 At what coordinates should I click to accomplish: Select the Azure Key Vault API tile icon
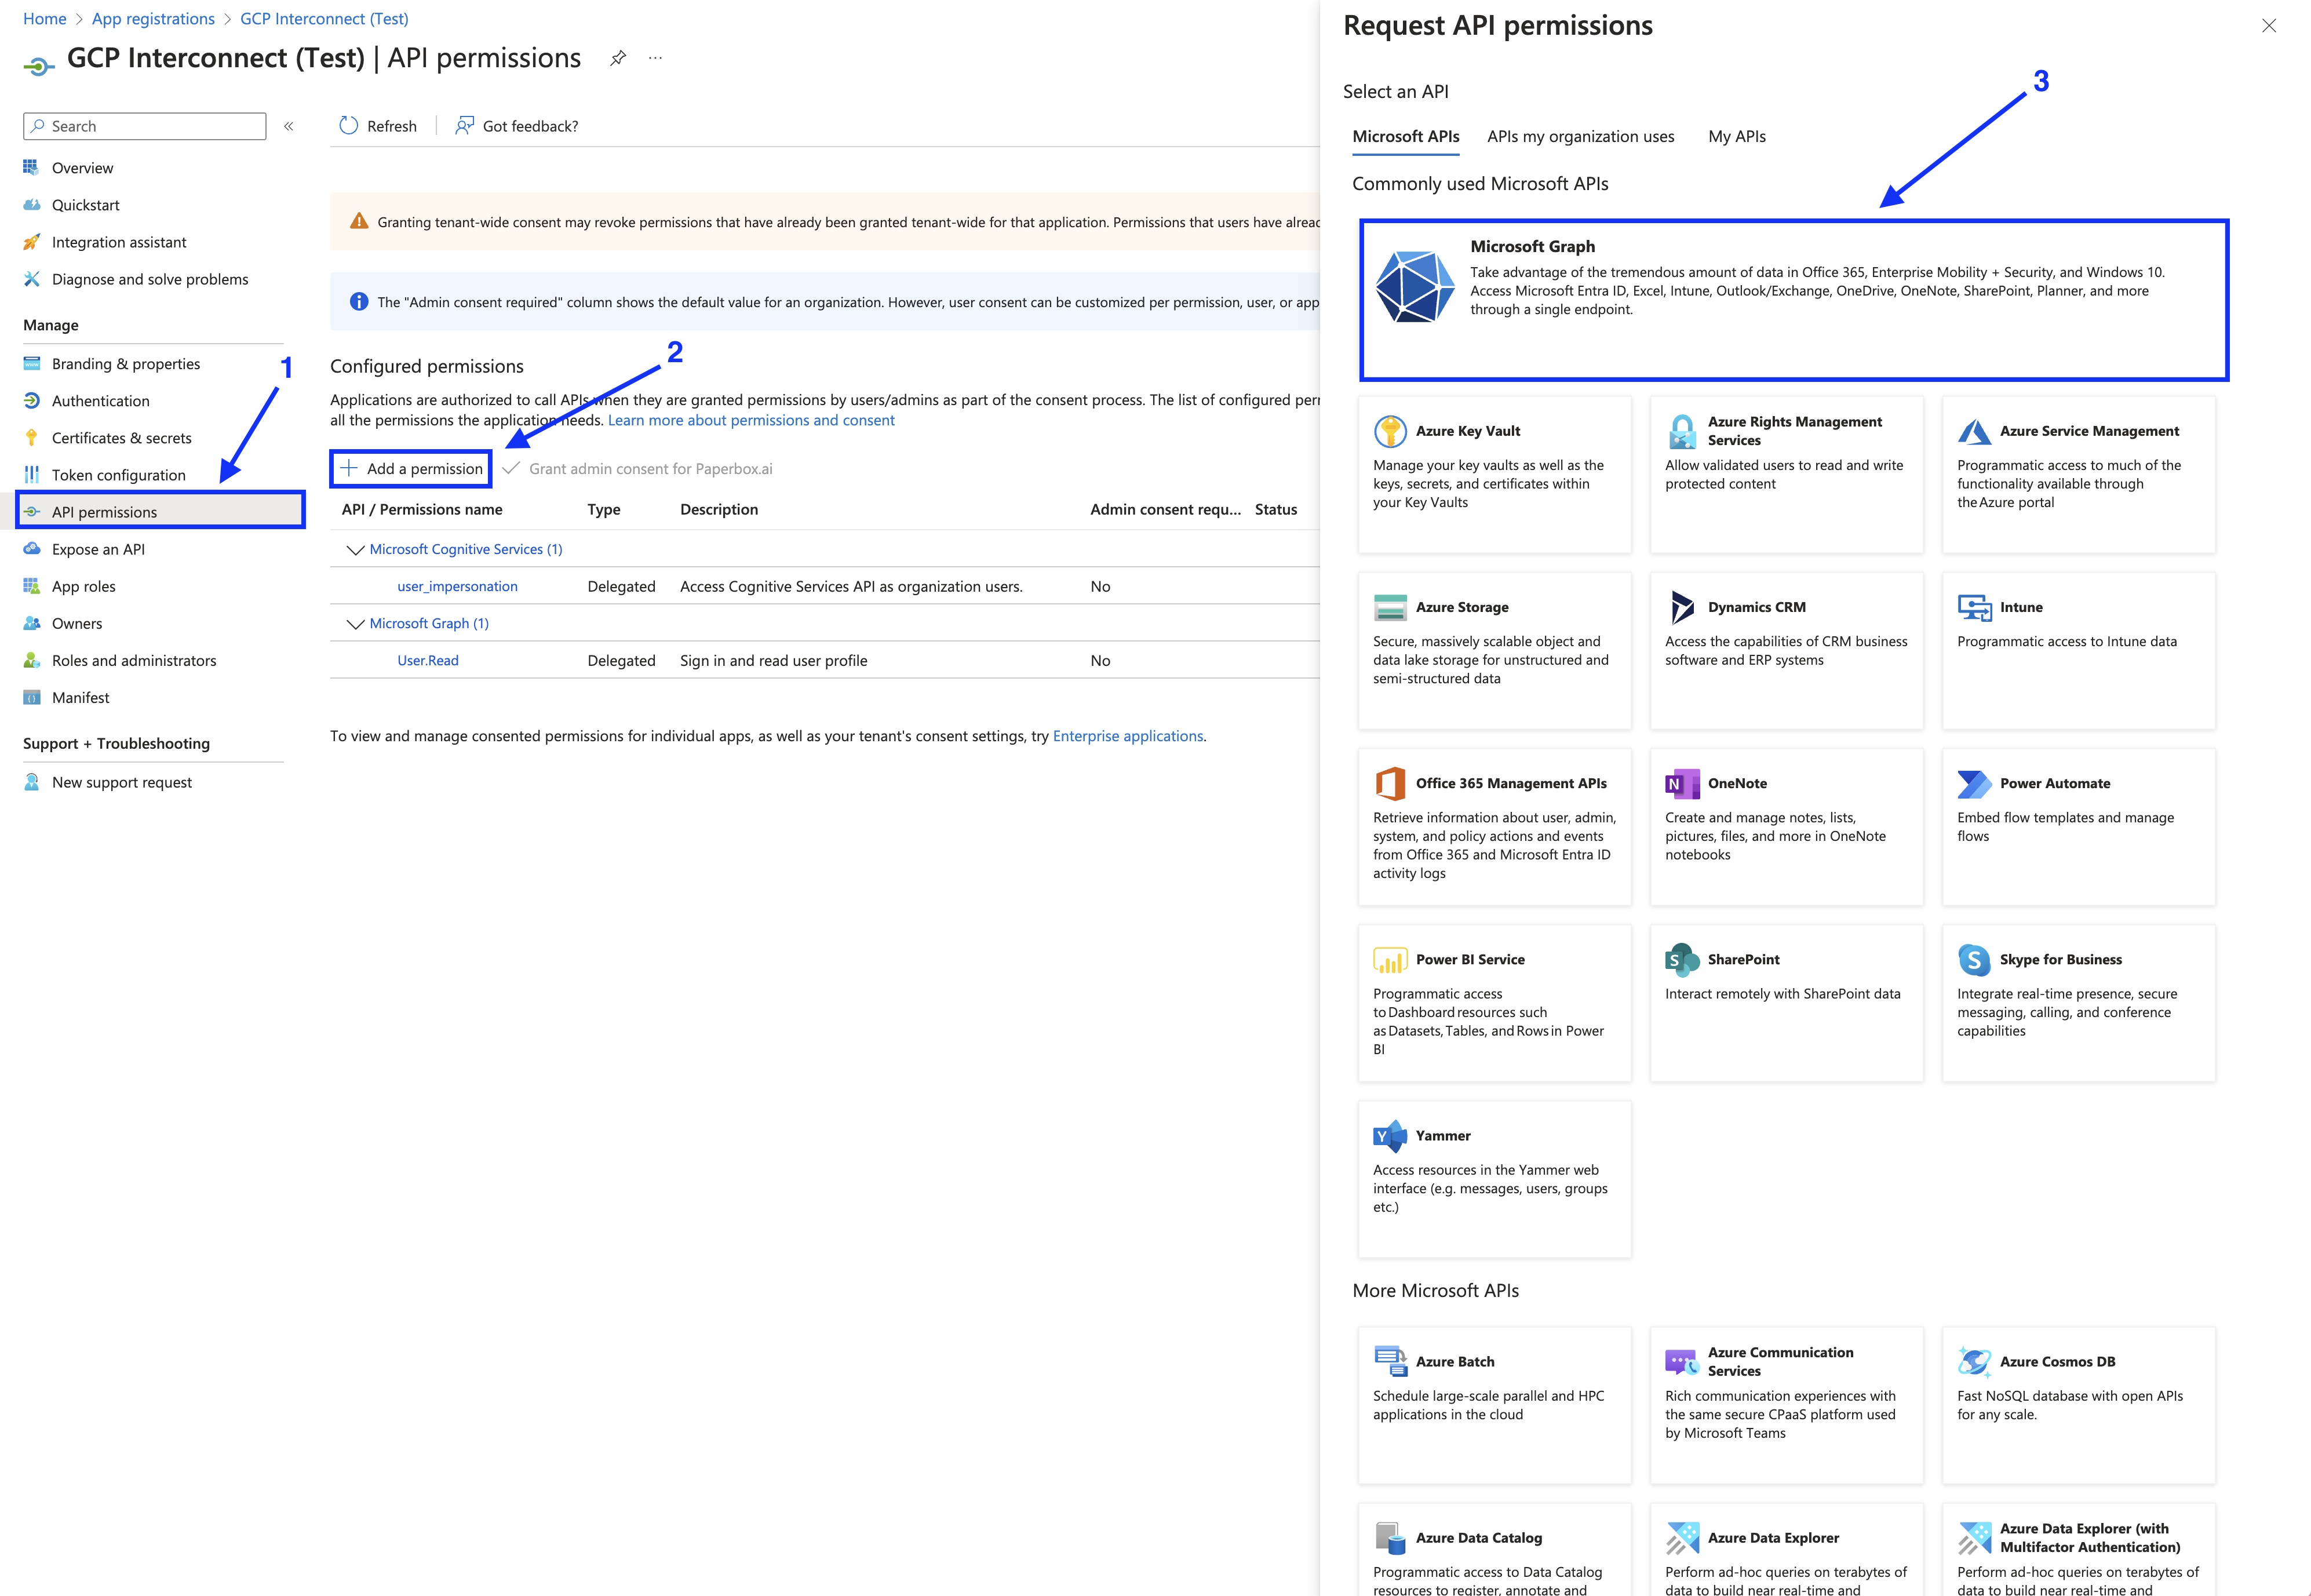pyautogui.click(x=1391, y=430)
